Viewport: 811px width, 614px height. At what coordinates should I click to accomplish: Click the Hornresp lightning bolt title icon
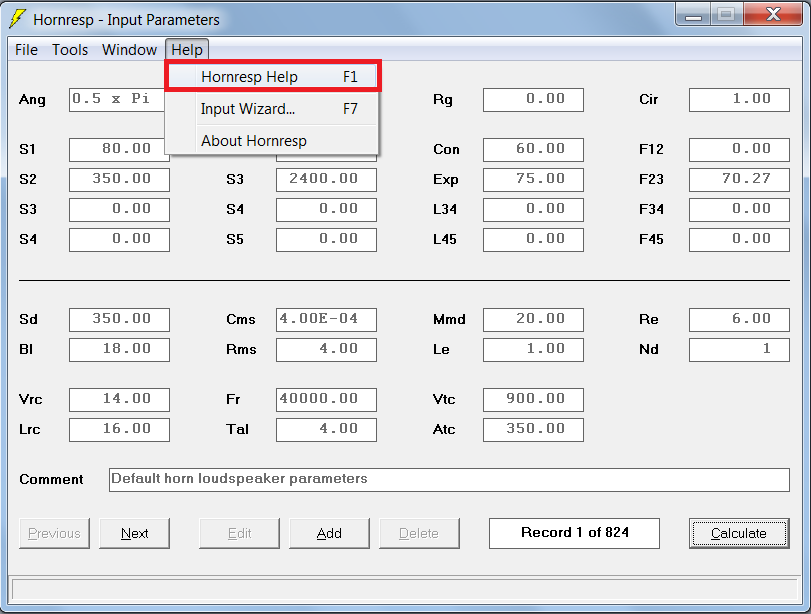(x=17, y=19)
